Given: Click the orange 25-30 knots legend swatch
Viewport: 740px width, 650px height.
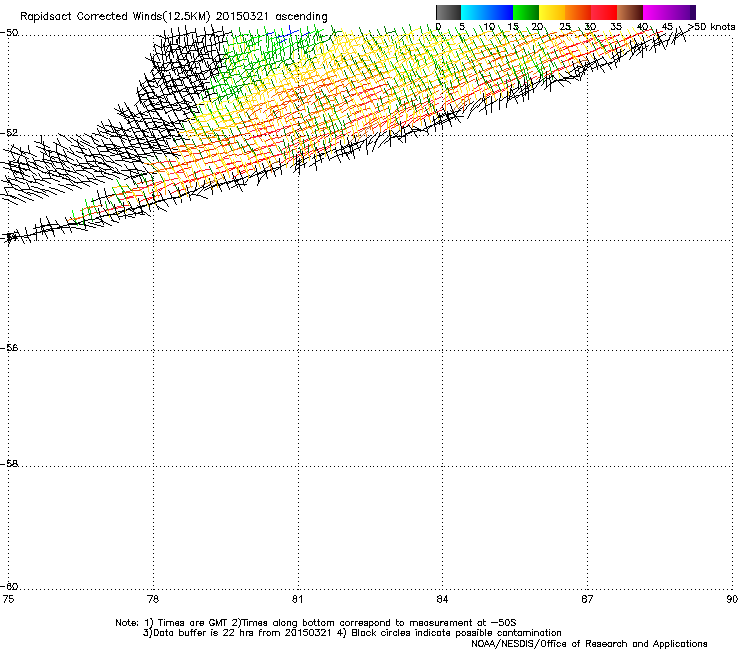Looking at the screenshot, I should (578, 12).
